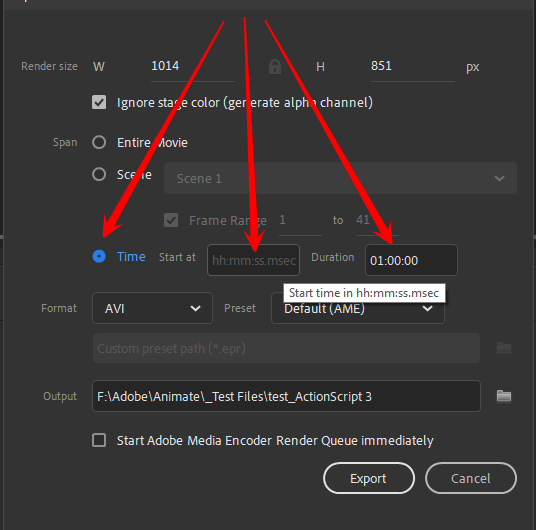This screenshot has height=530, width=536.
Task: Click the folder icon for custom preset path
Action: 504,348
